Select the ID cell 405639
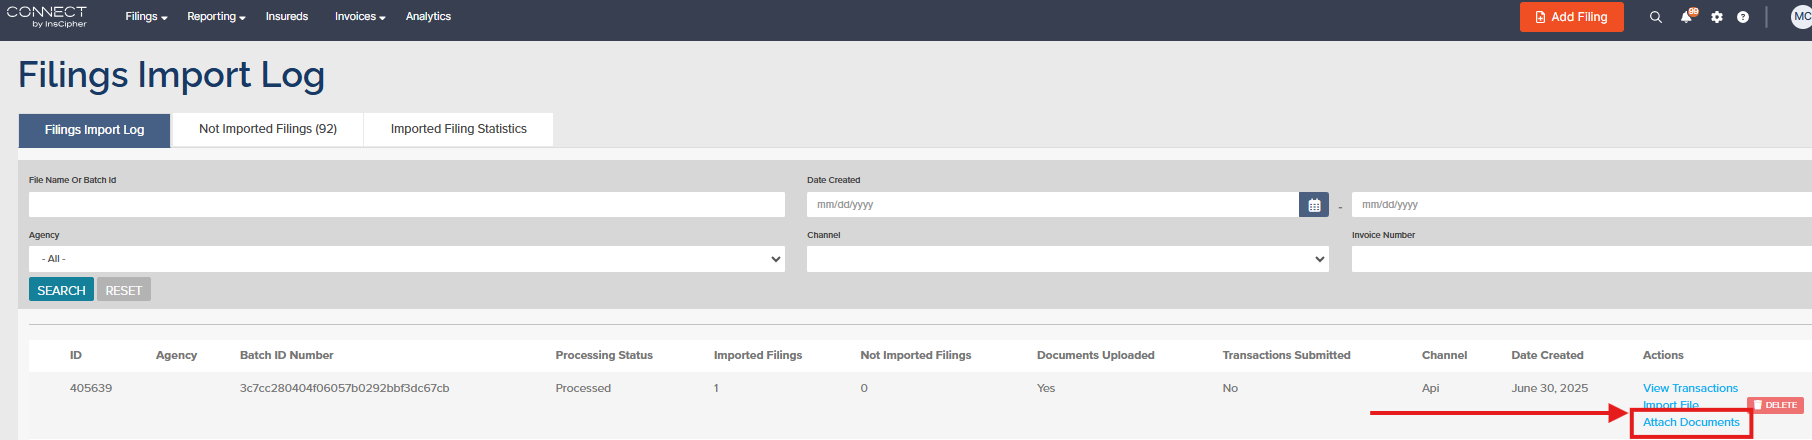 pyautogui.click(x=91, y=388)
